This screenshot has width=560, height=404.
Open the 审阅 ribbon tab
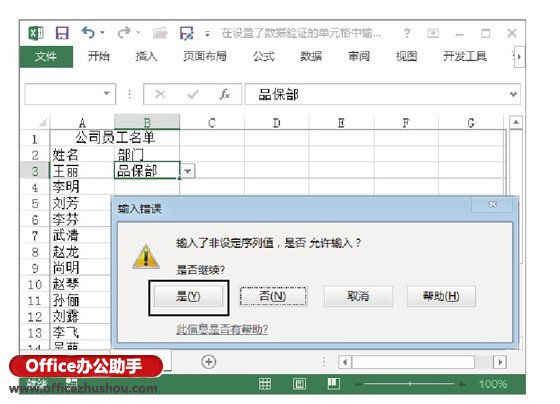point(359,56)
